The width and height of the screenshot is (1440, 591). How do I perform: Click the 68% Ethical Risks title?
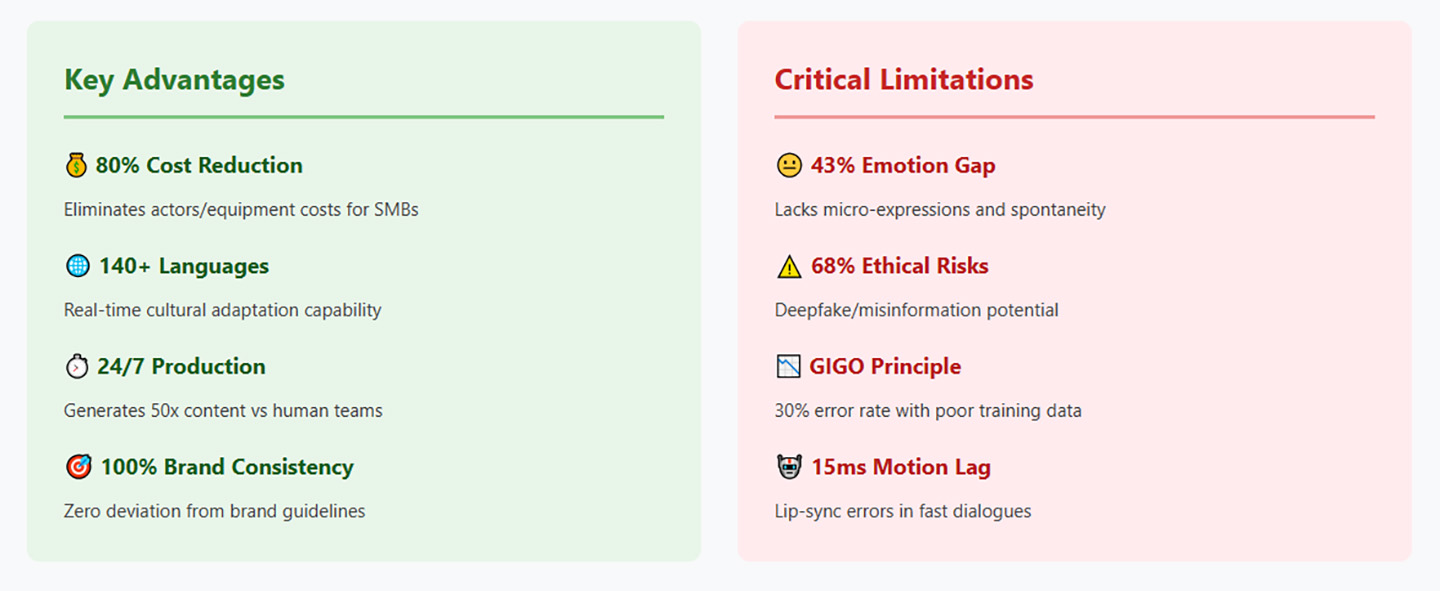[x=899, y=266]
